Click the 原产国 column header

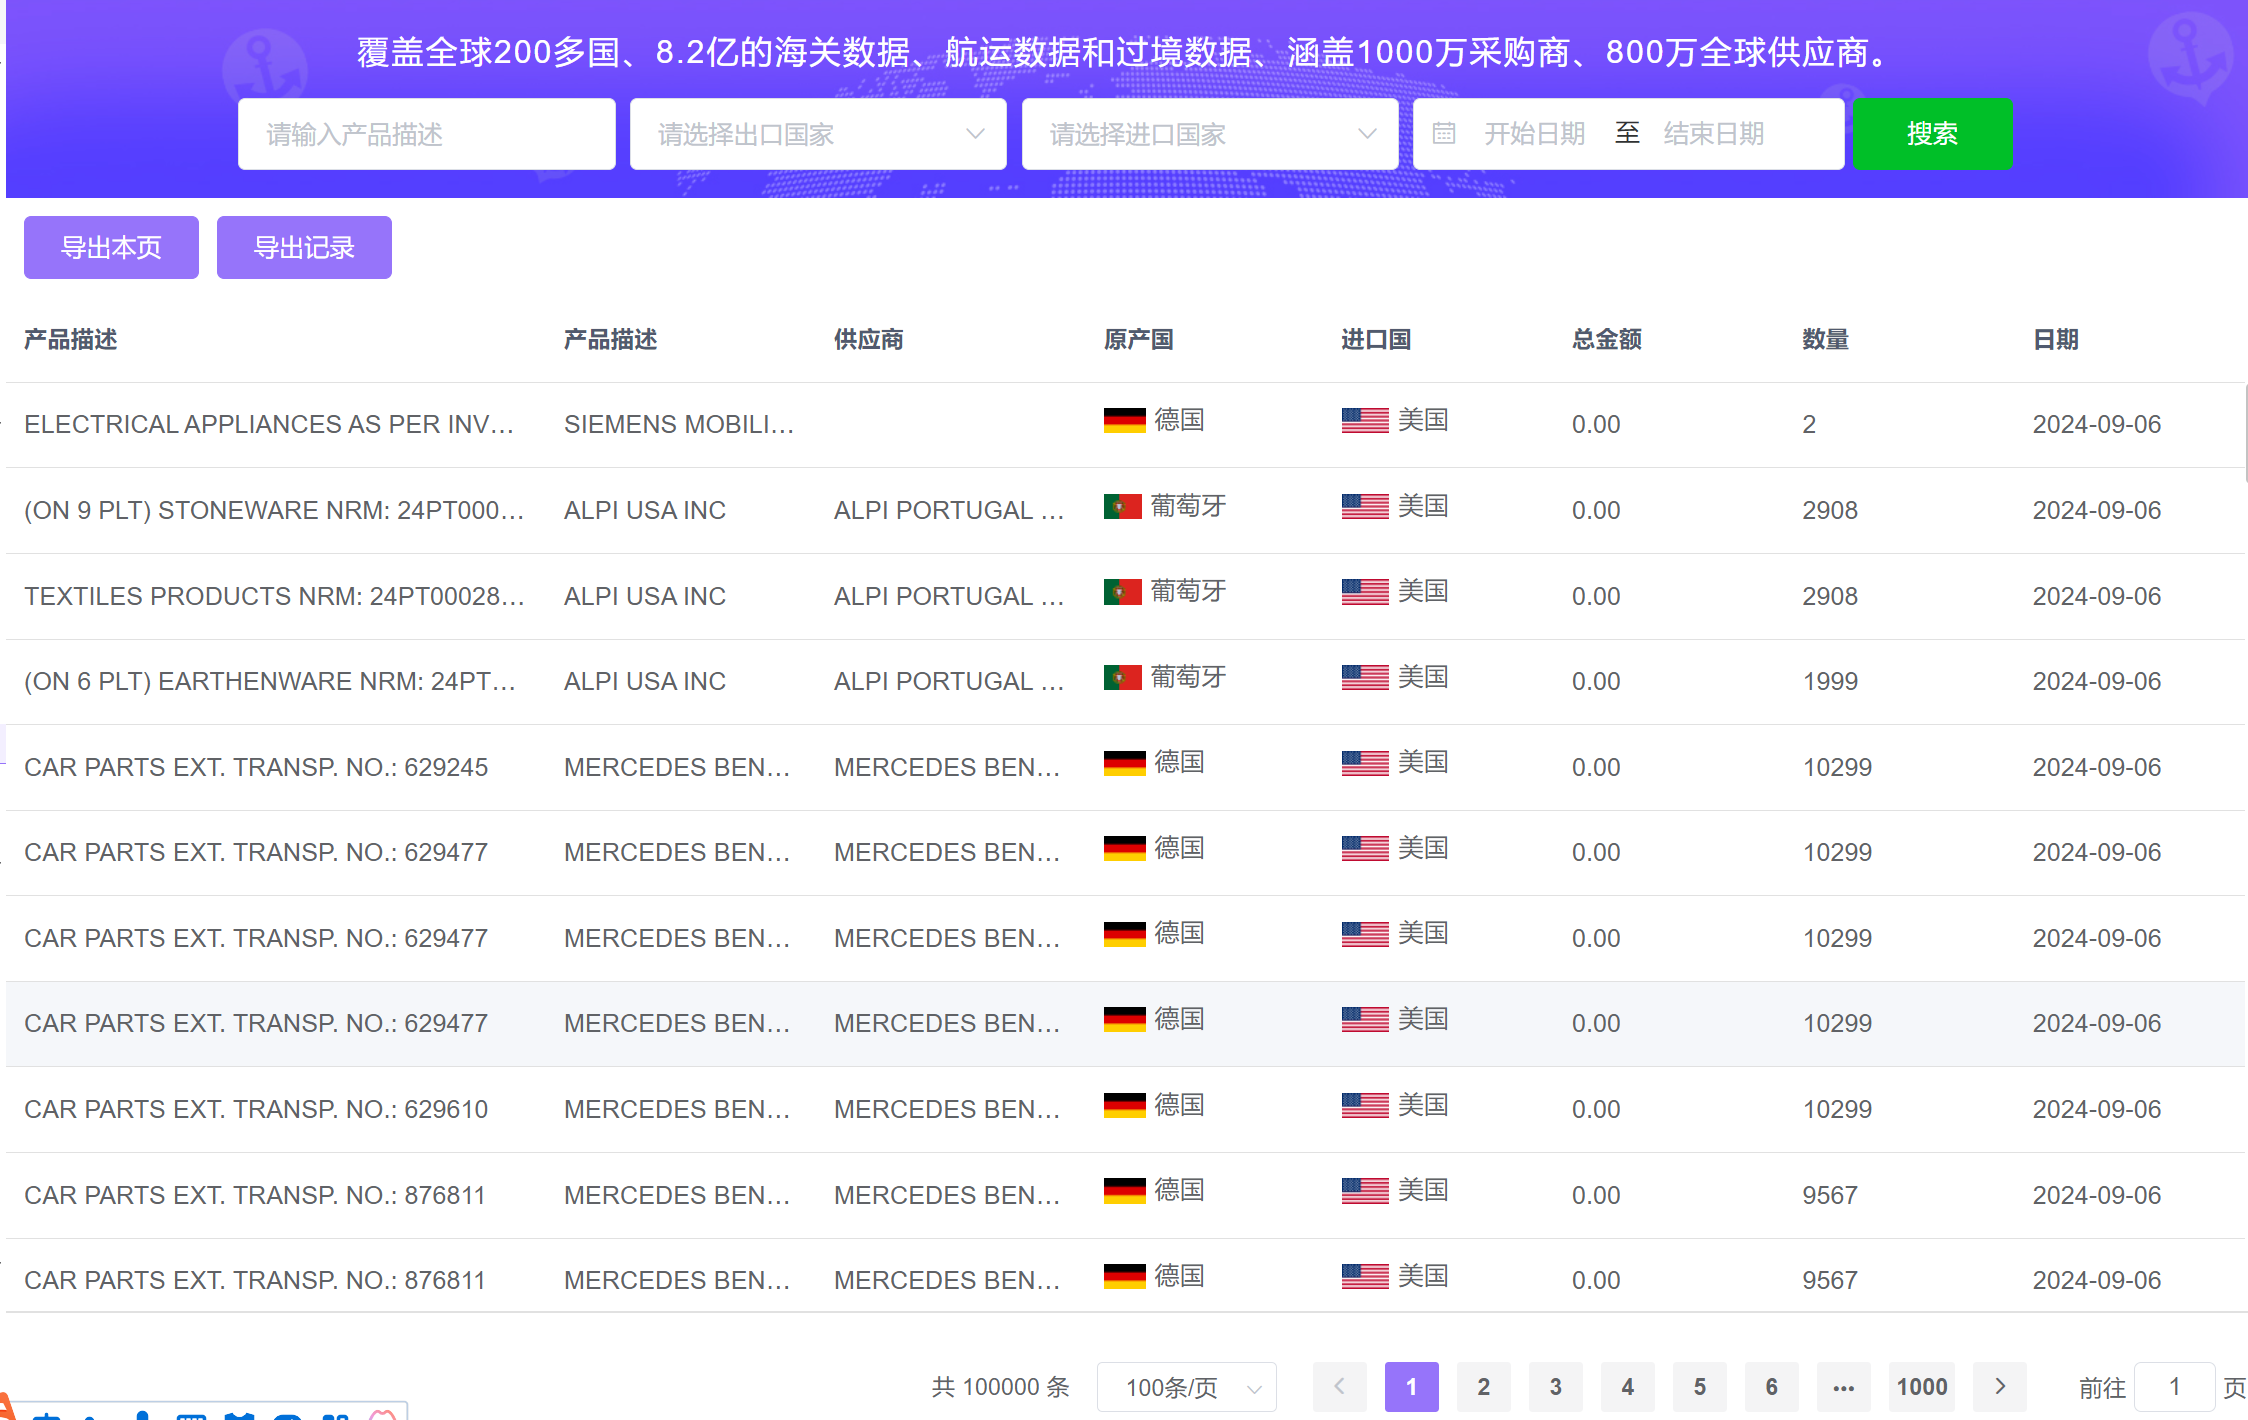[x=1139, y=340]
